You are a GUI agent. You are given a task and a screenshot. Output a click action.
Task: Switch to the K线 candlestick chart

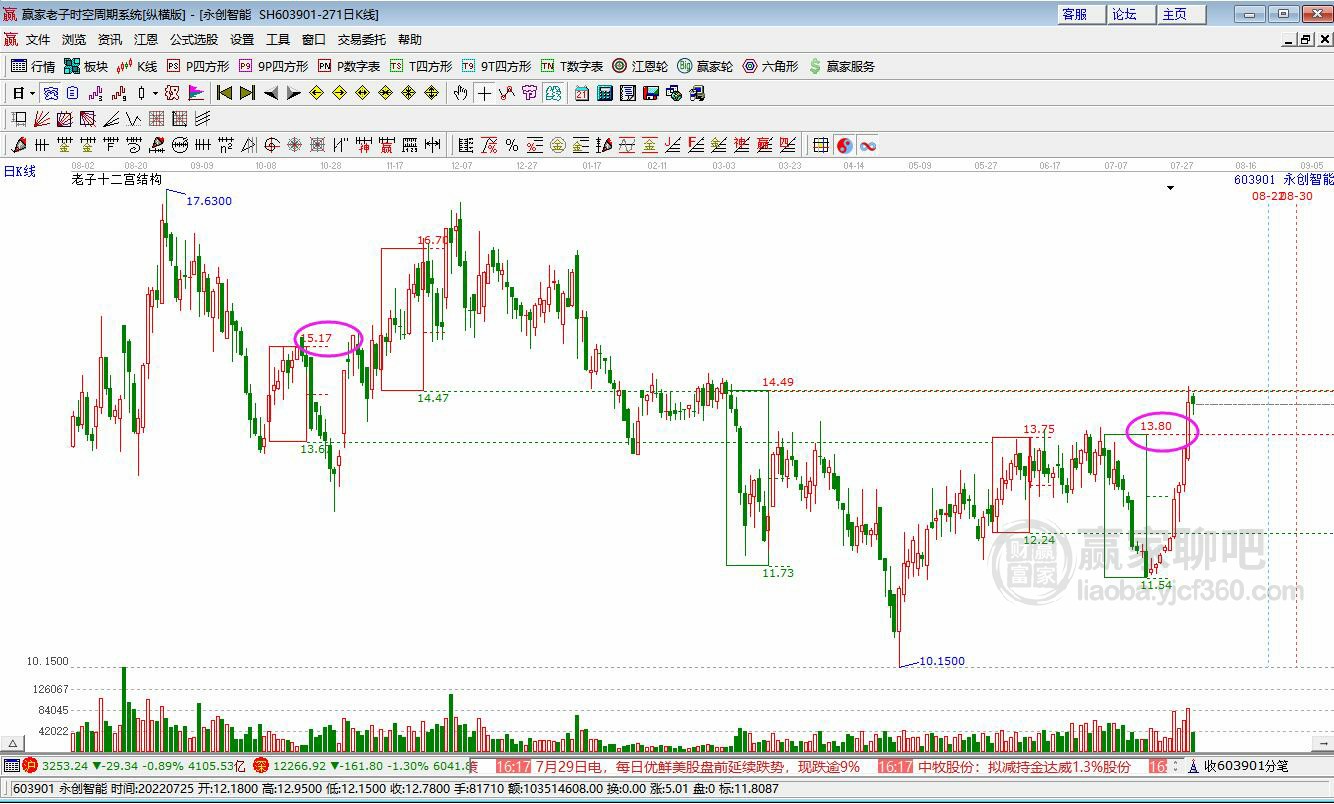[137, 66]
